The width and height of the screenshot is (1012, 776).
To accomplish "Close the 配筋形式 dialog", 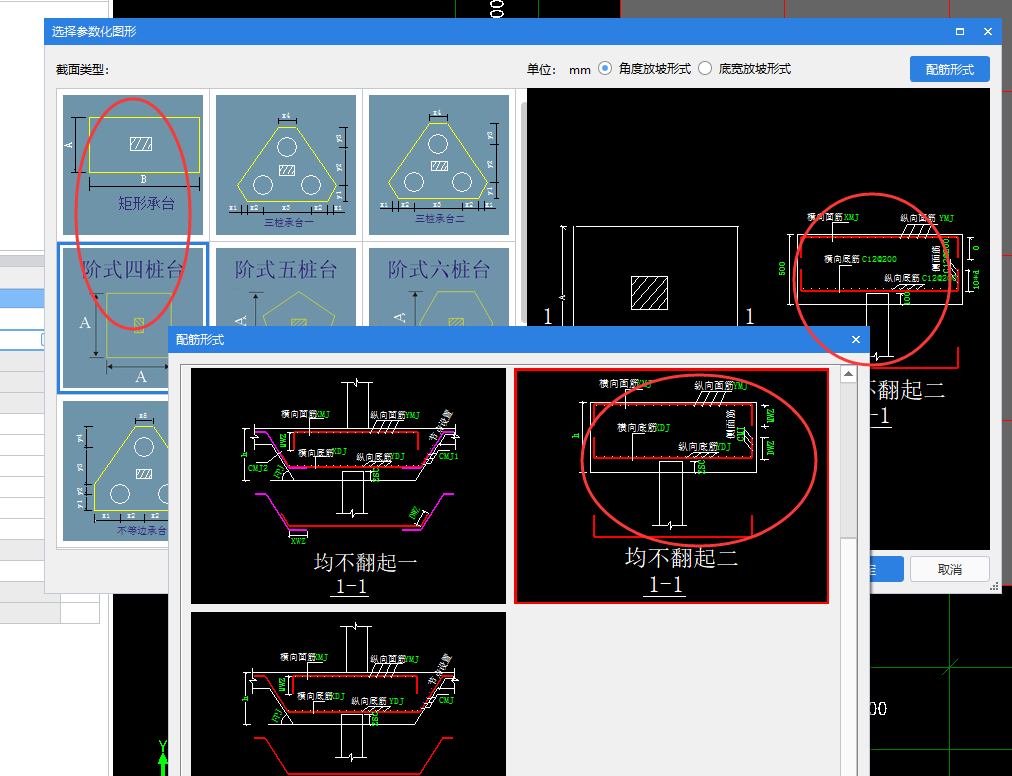I will pyautogui.click(x=856, y=340).
